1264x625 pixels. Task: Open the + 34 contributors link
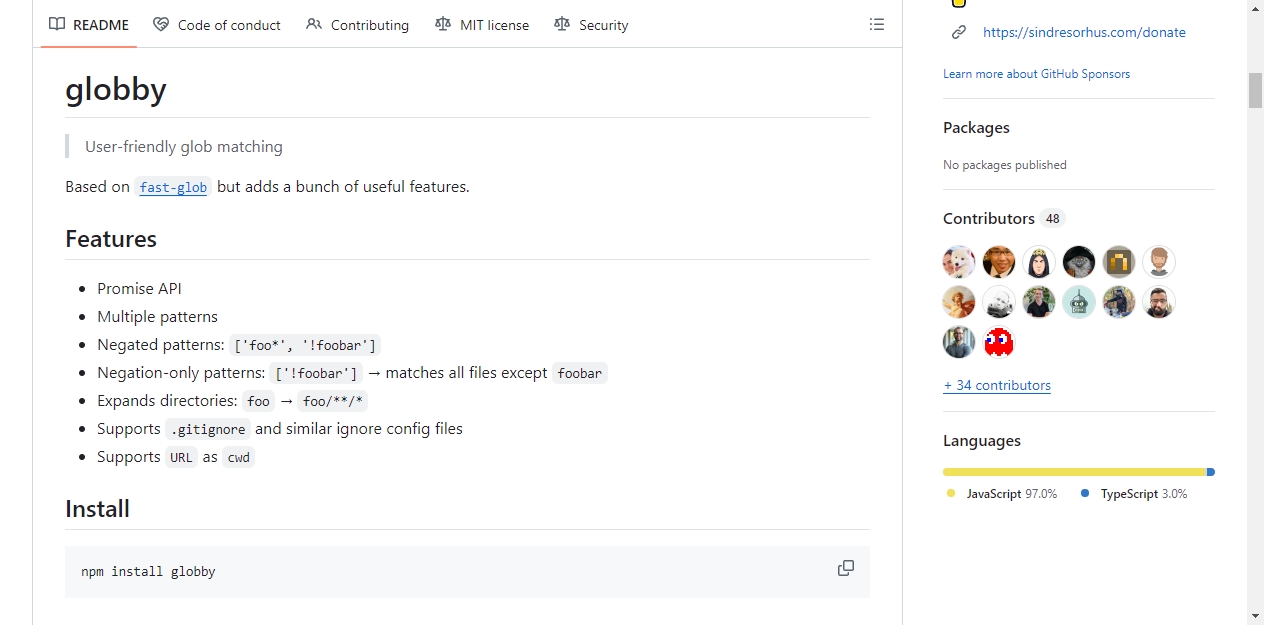click(x=997, y=385)
